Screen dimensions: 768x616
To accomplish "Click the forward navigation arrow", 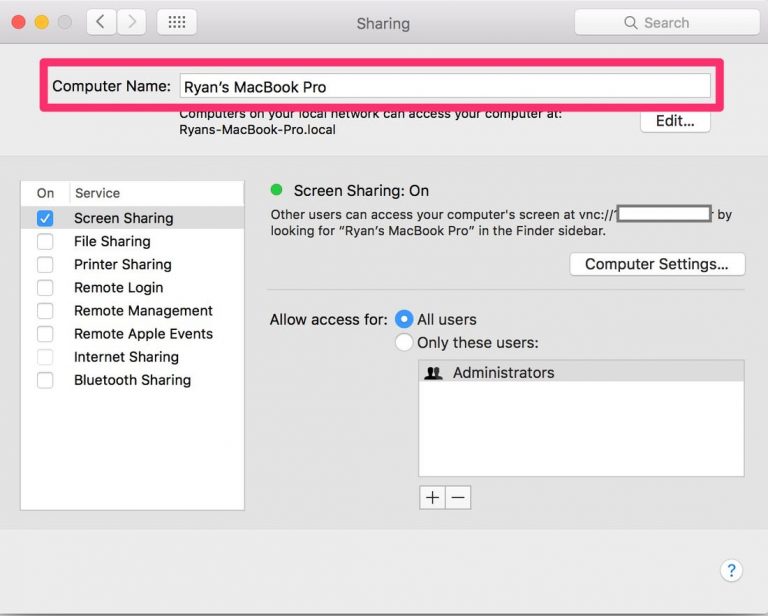I will (x=131, y=22).
